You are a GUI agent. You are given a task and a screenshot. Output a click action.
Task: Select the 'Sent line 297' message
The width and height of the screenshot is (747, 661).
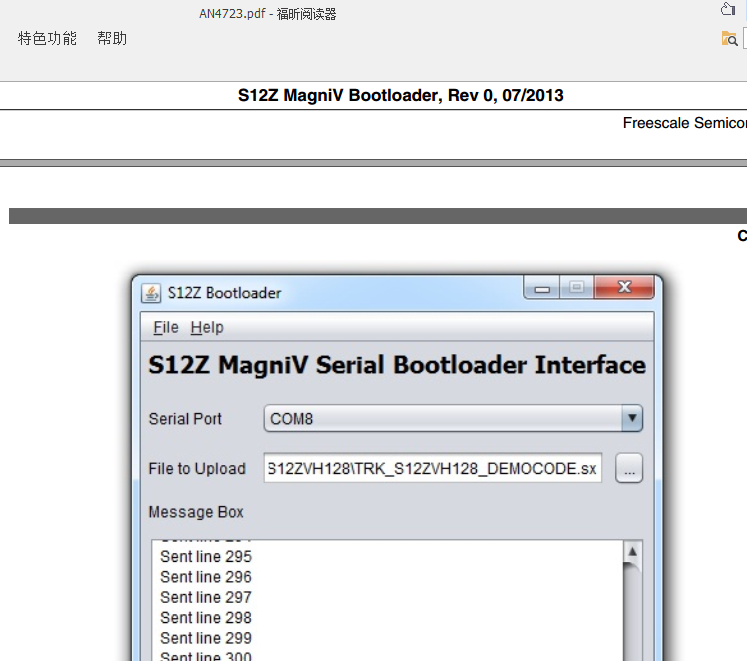tap(206, 597)
